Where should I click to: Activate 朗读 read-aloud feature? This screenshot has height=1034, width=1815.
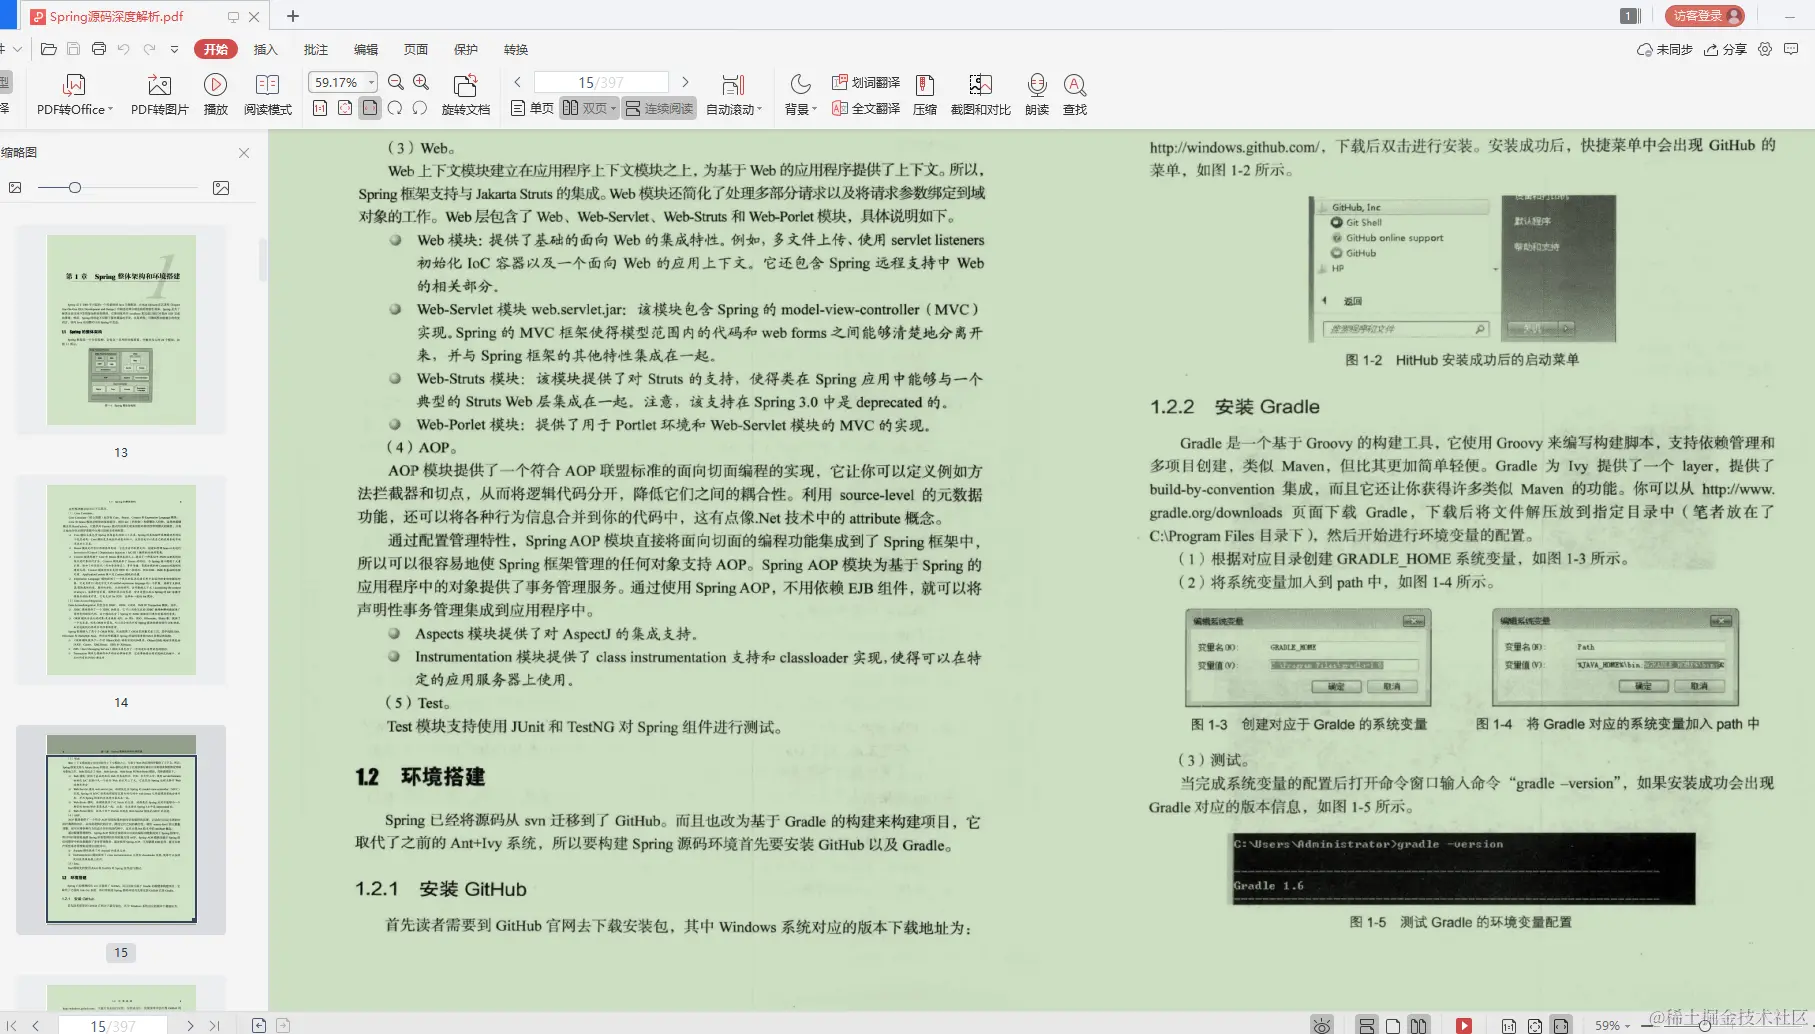[x=1036, y=95]
